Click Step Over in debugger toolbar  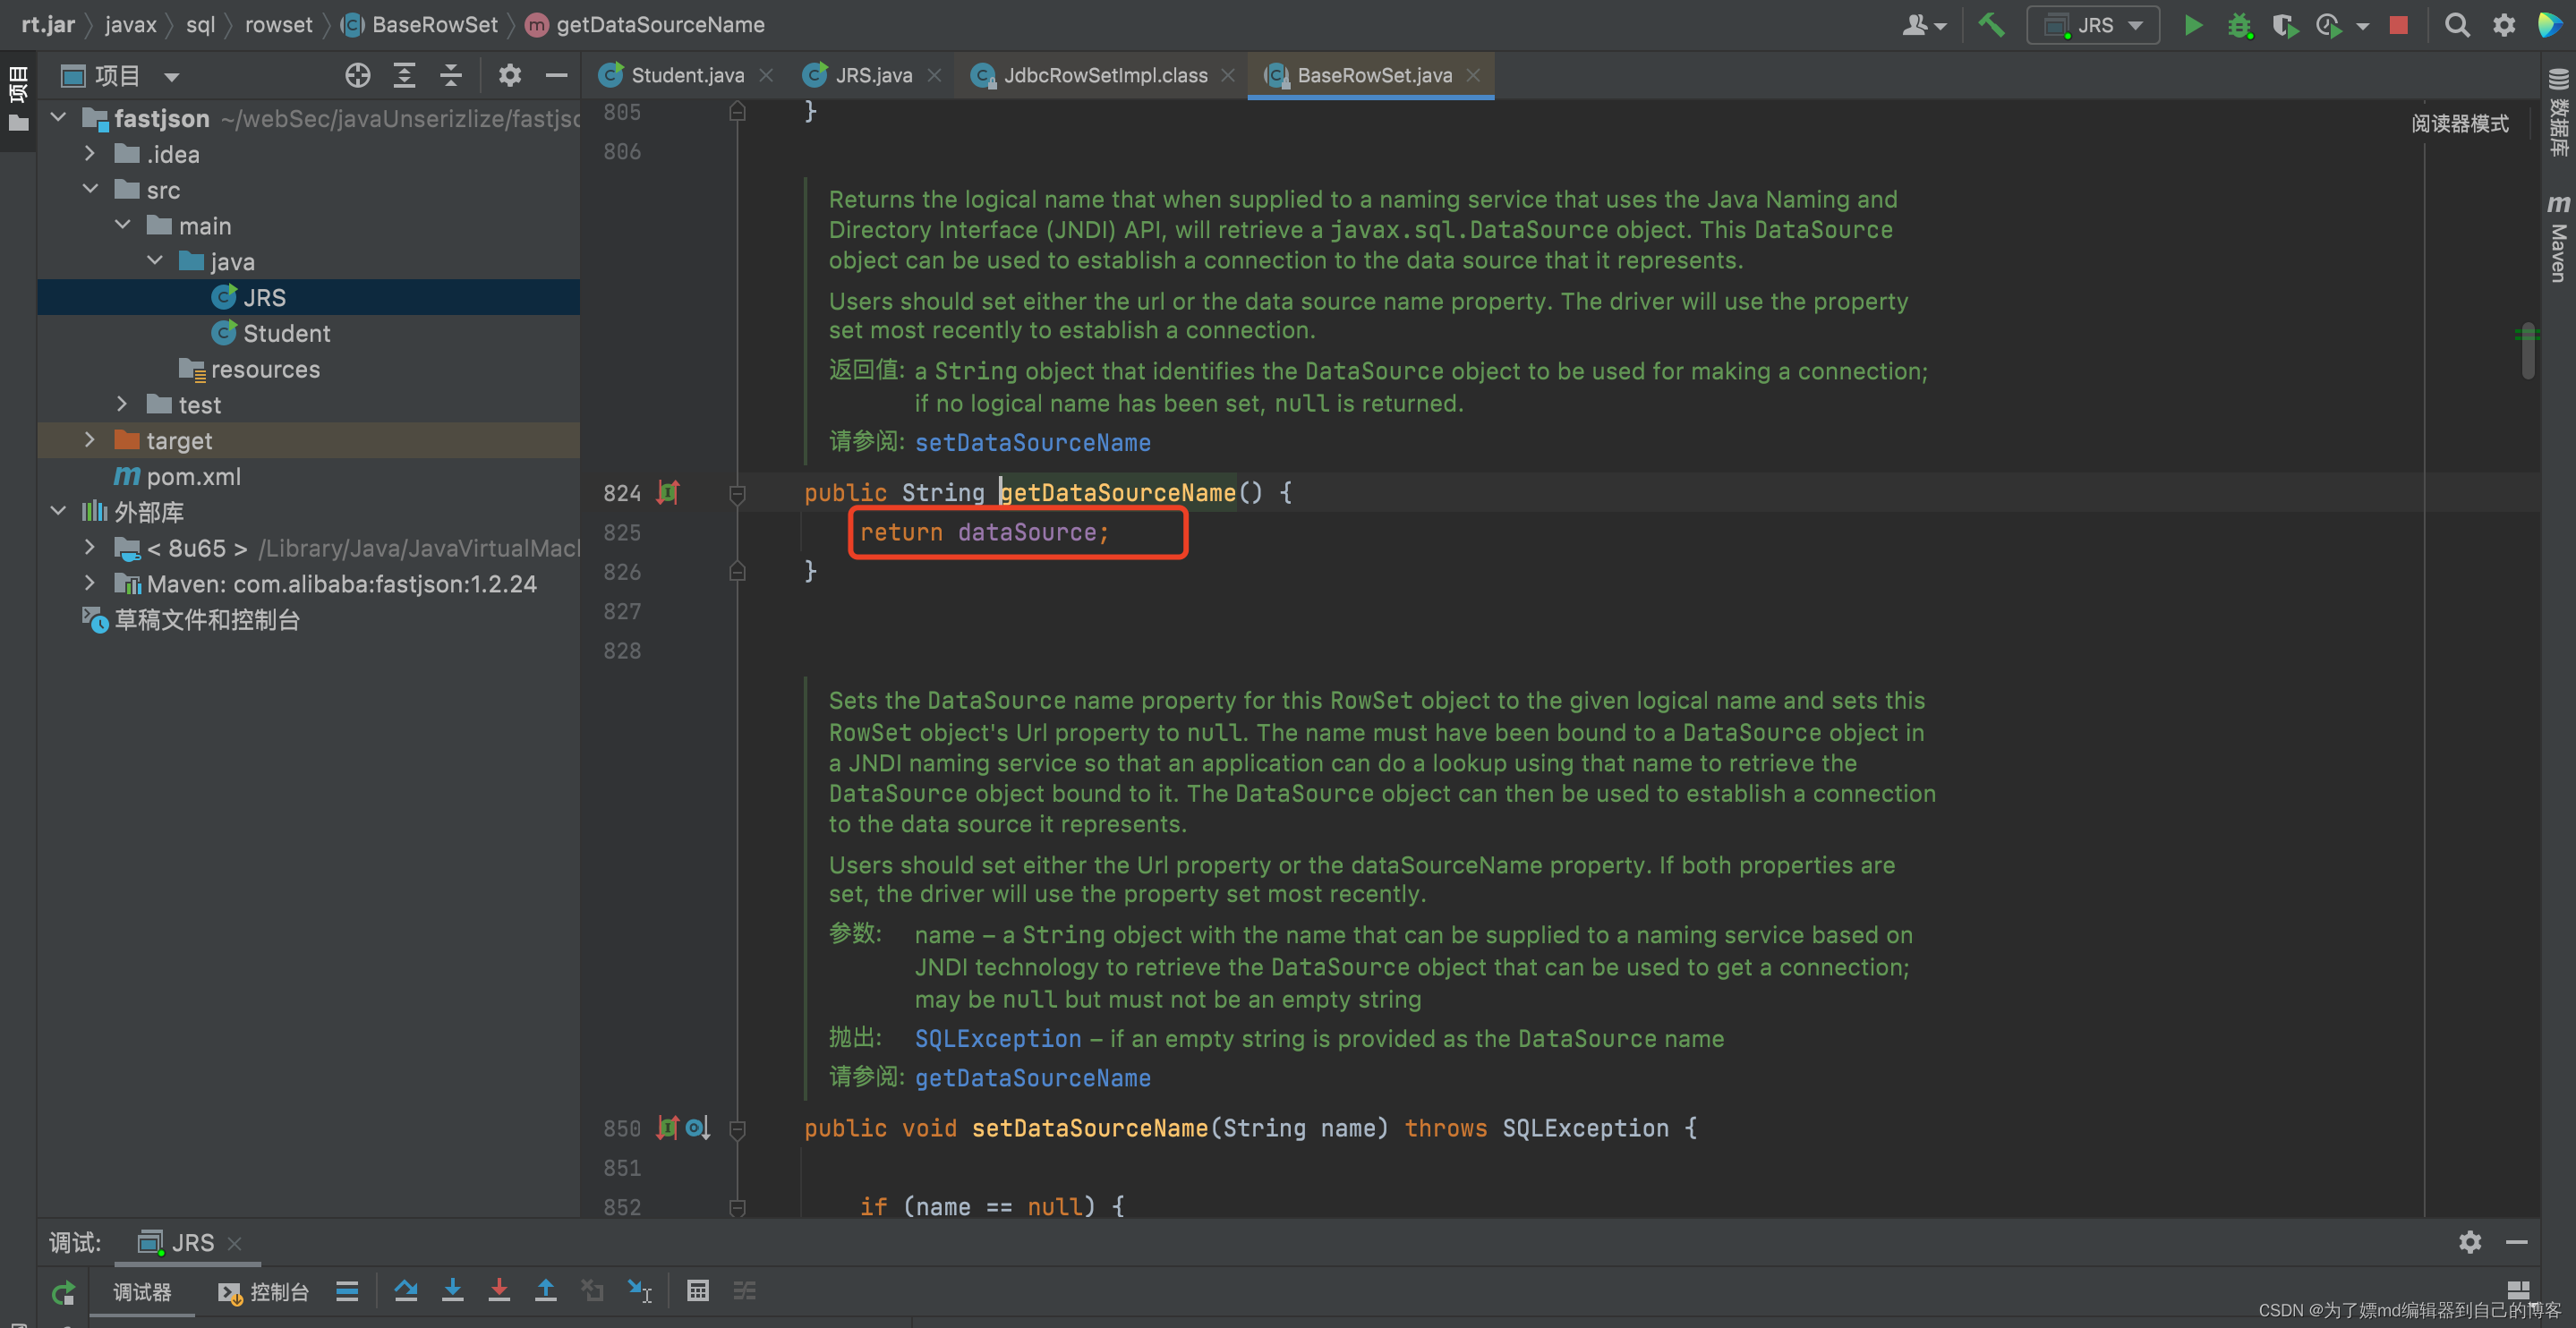(406, 1290)
